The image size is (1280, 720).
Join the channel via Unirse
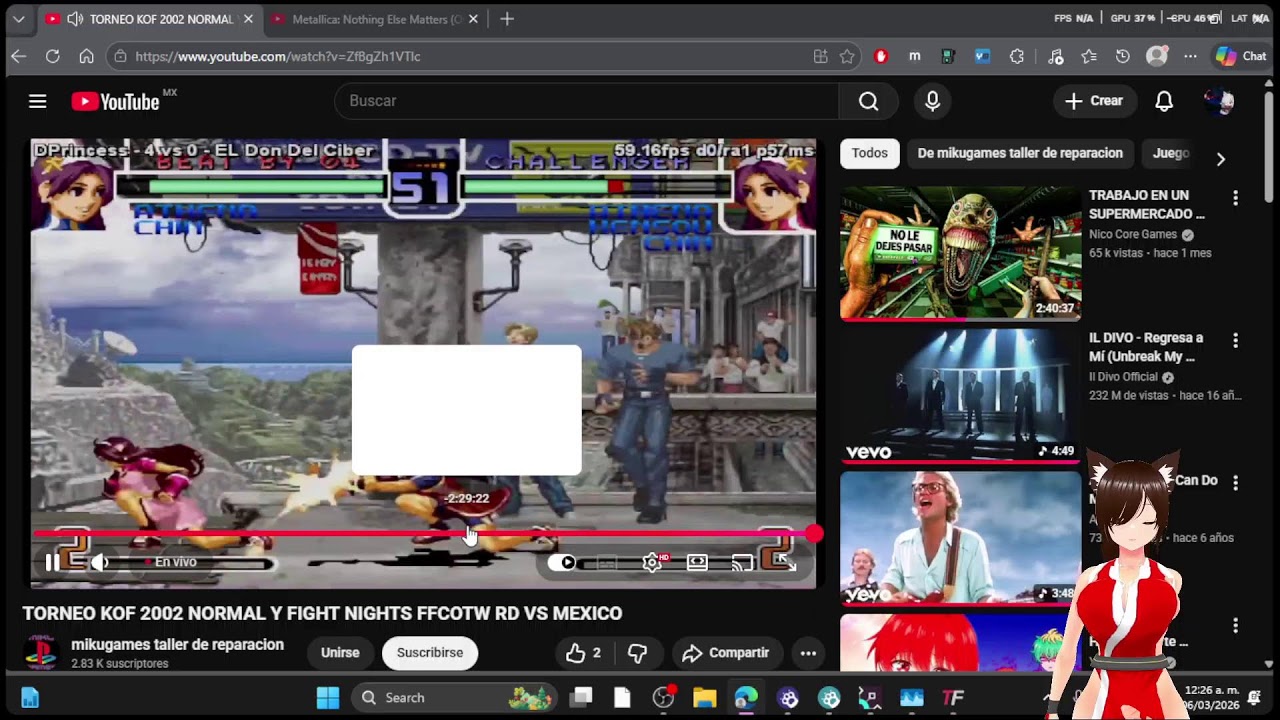[340, 653]
